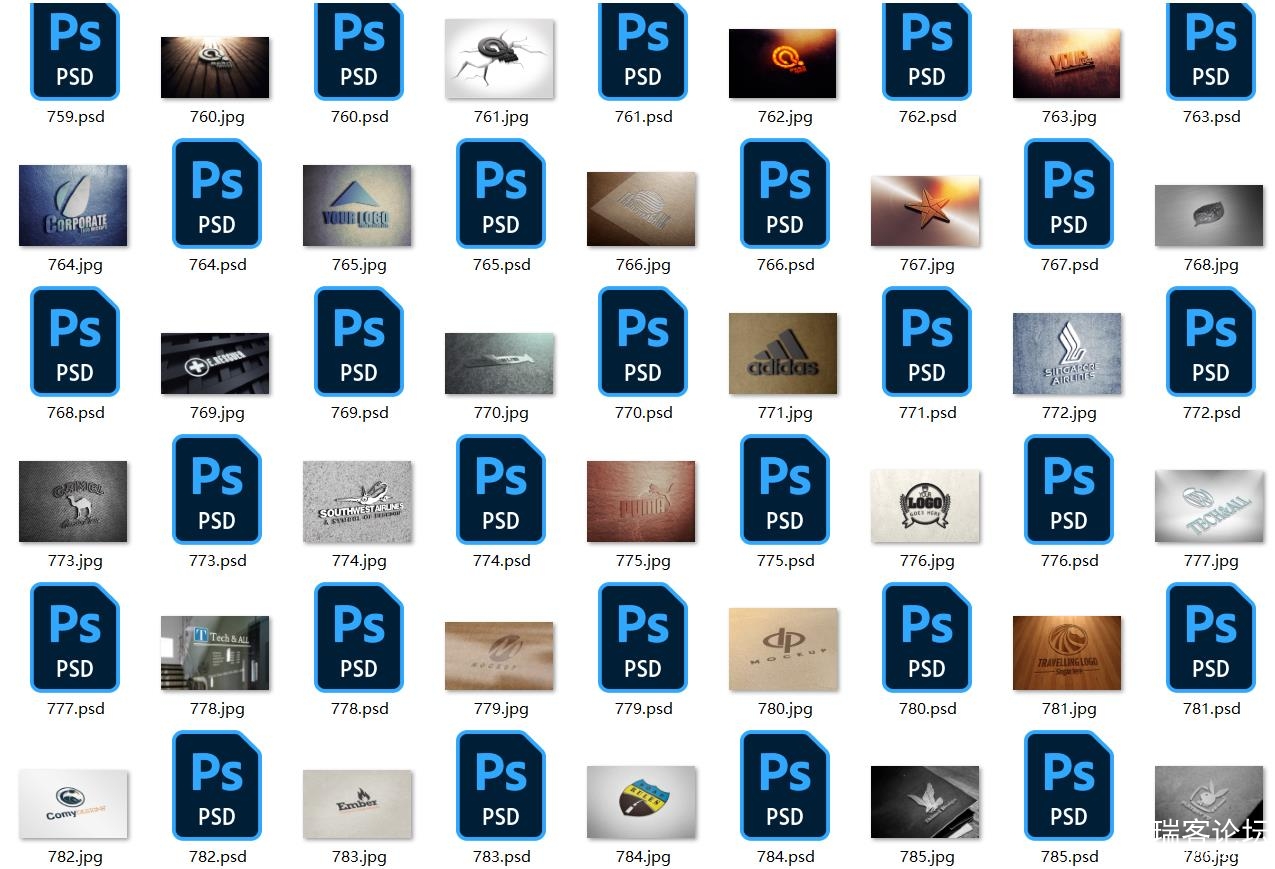The width and height of the screenshot is (1275, 869).
Task: Click the 783.jpg file name label
Action: [359, 857]
